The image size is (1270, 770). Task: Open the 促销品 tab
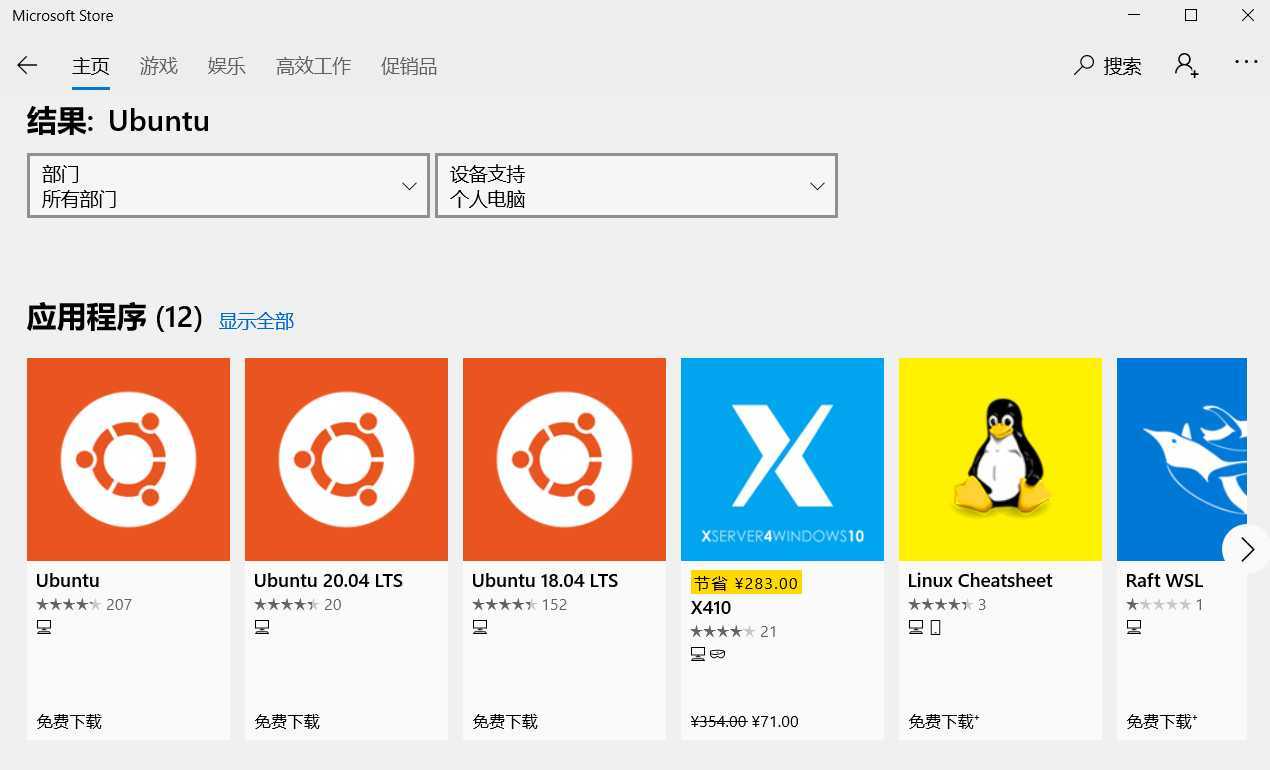point(409,66)
